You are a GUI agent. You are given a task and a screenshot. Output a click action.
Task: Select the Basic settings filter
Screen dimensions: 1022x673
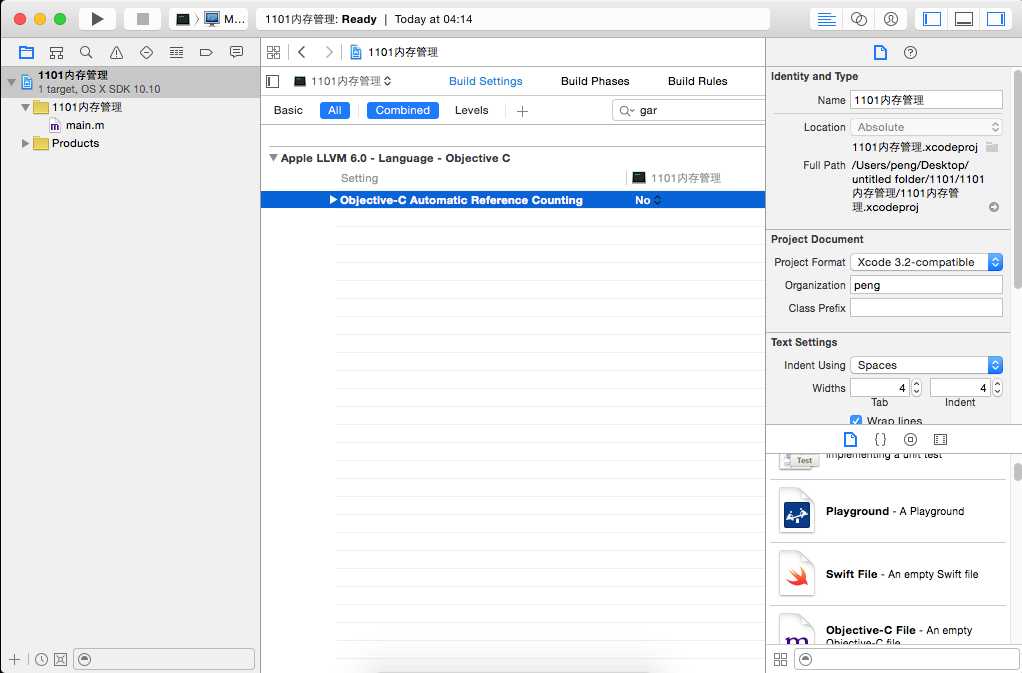pyautogui.click(x=288, y=110)
